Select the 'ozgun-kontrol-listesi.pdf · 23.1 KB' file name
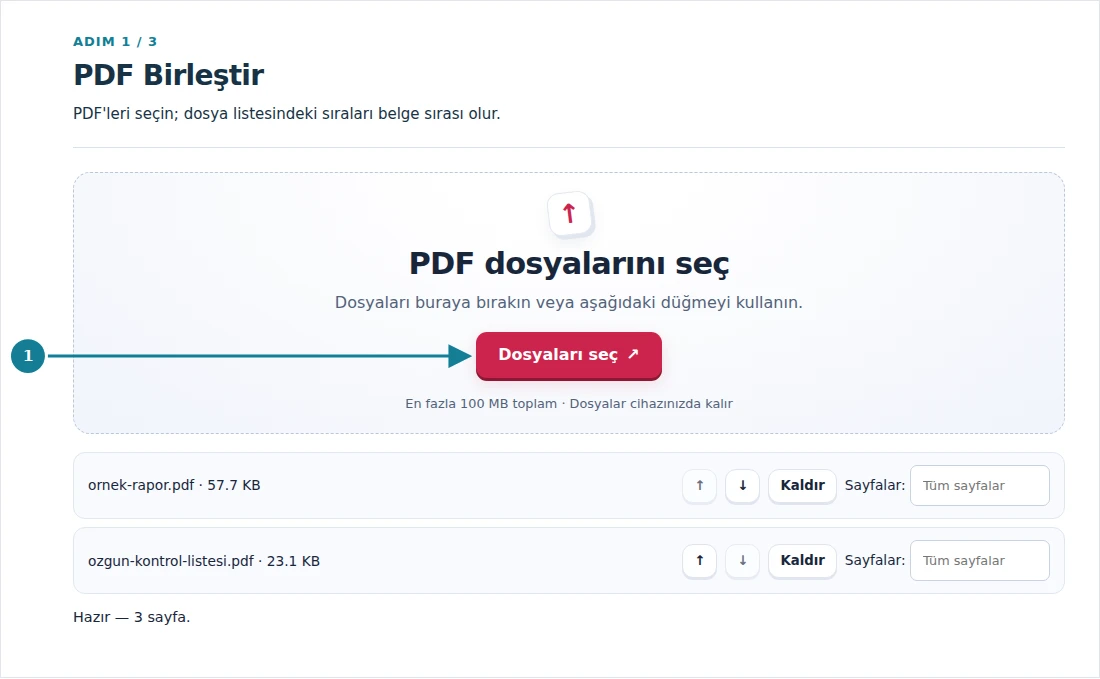Image resolution: width=1100 pixels, height=679 pixels. coord(203,561)
